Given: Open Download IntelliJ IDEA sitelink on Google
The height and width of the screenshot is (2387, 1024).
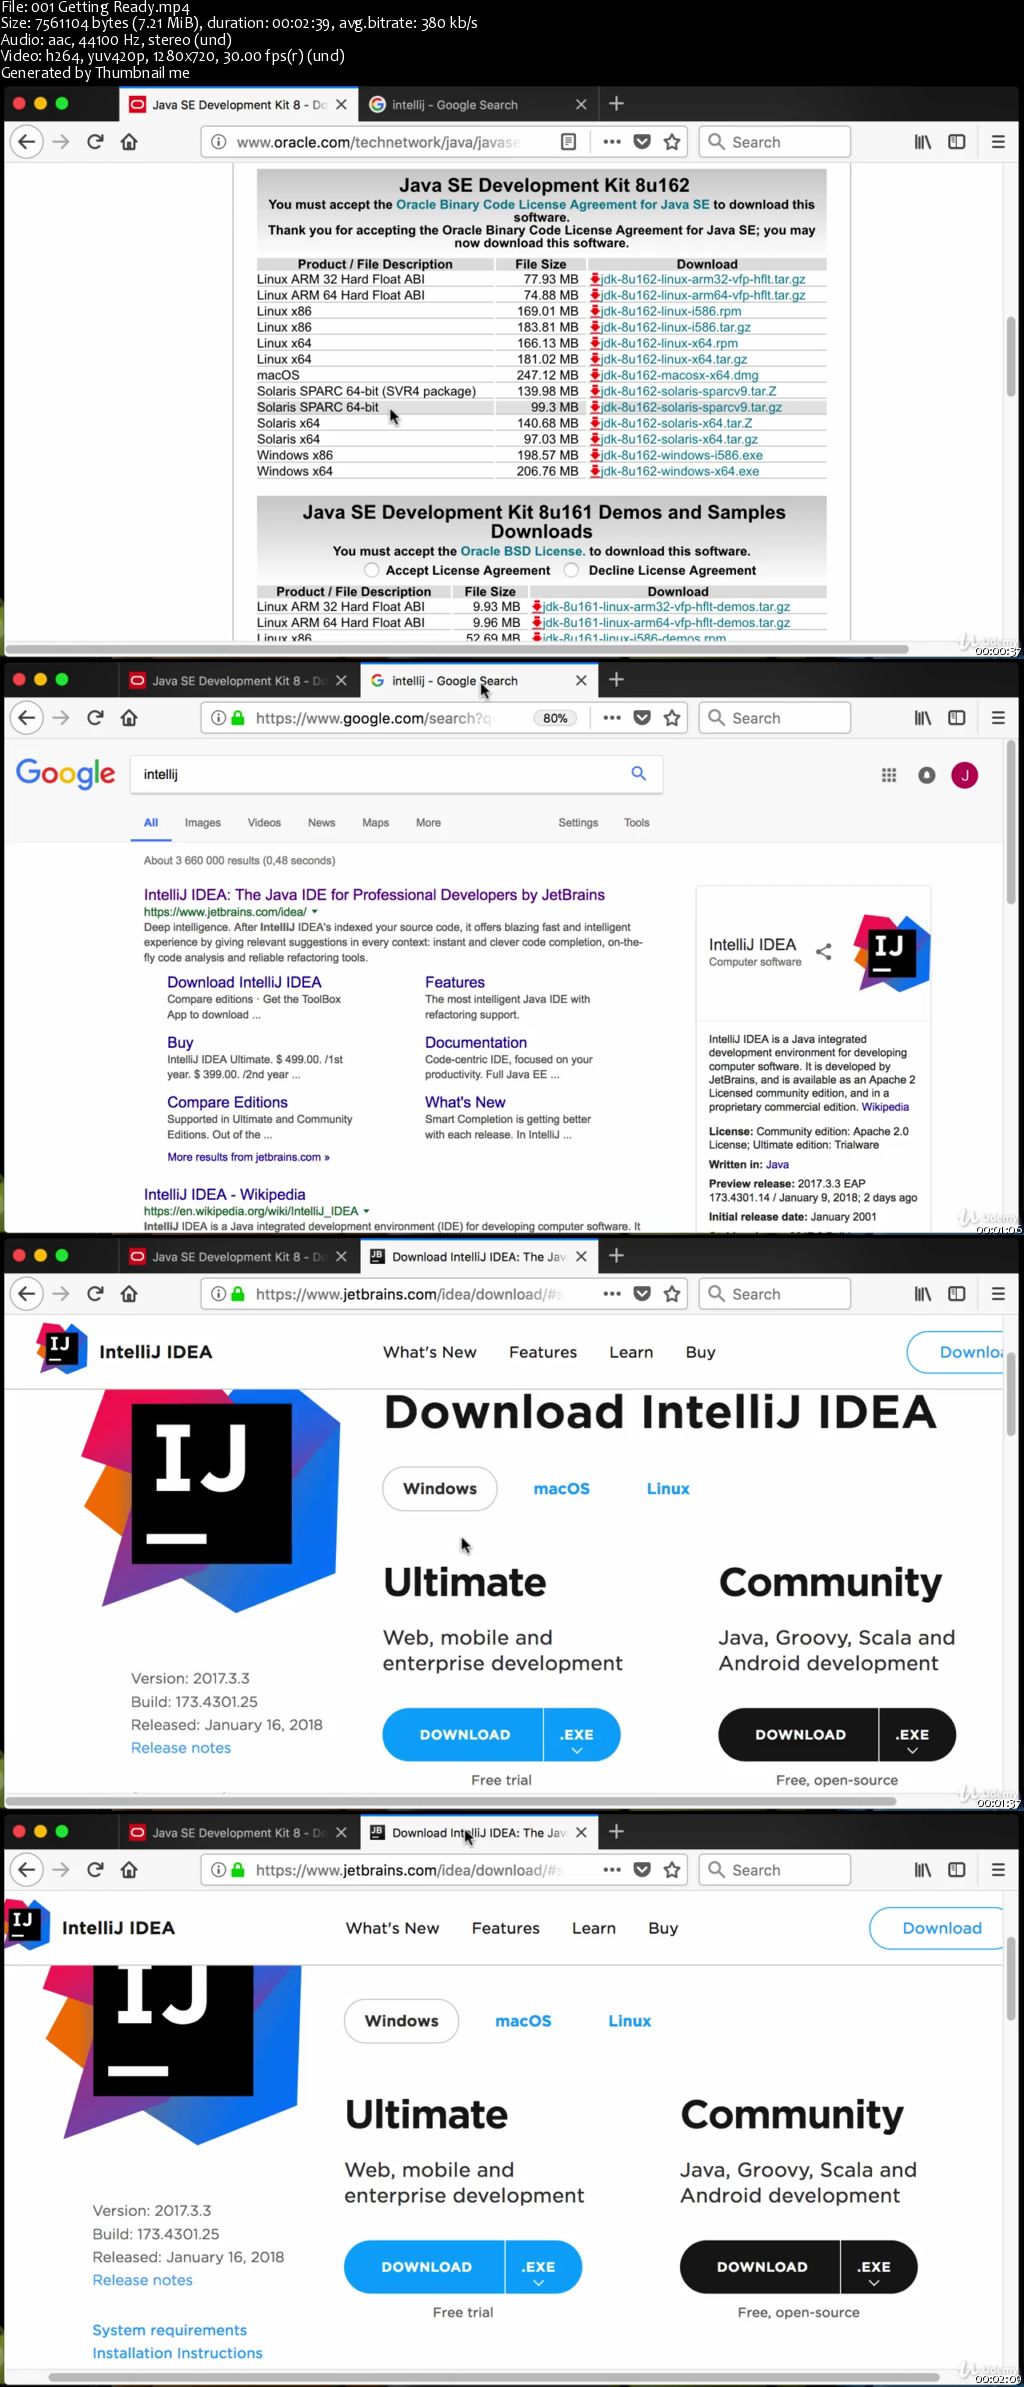Looking at the screenshot, I should point(244,982).
